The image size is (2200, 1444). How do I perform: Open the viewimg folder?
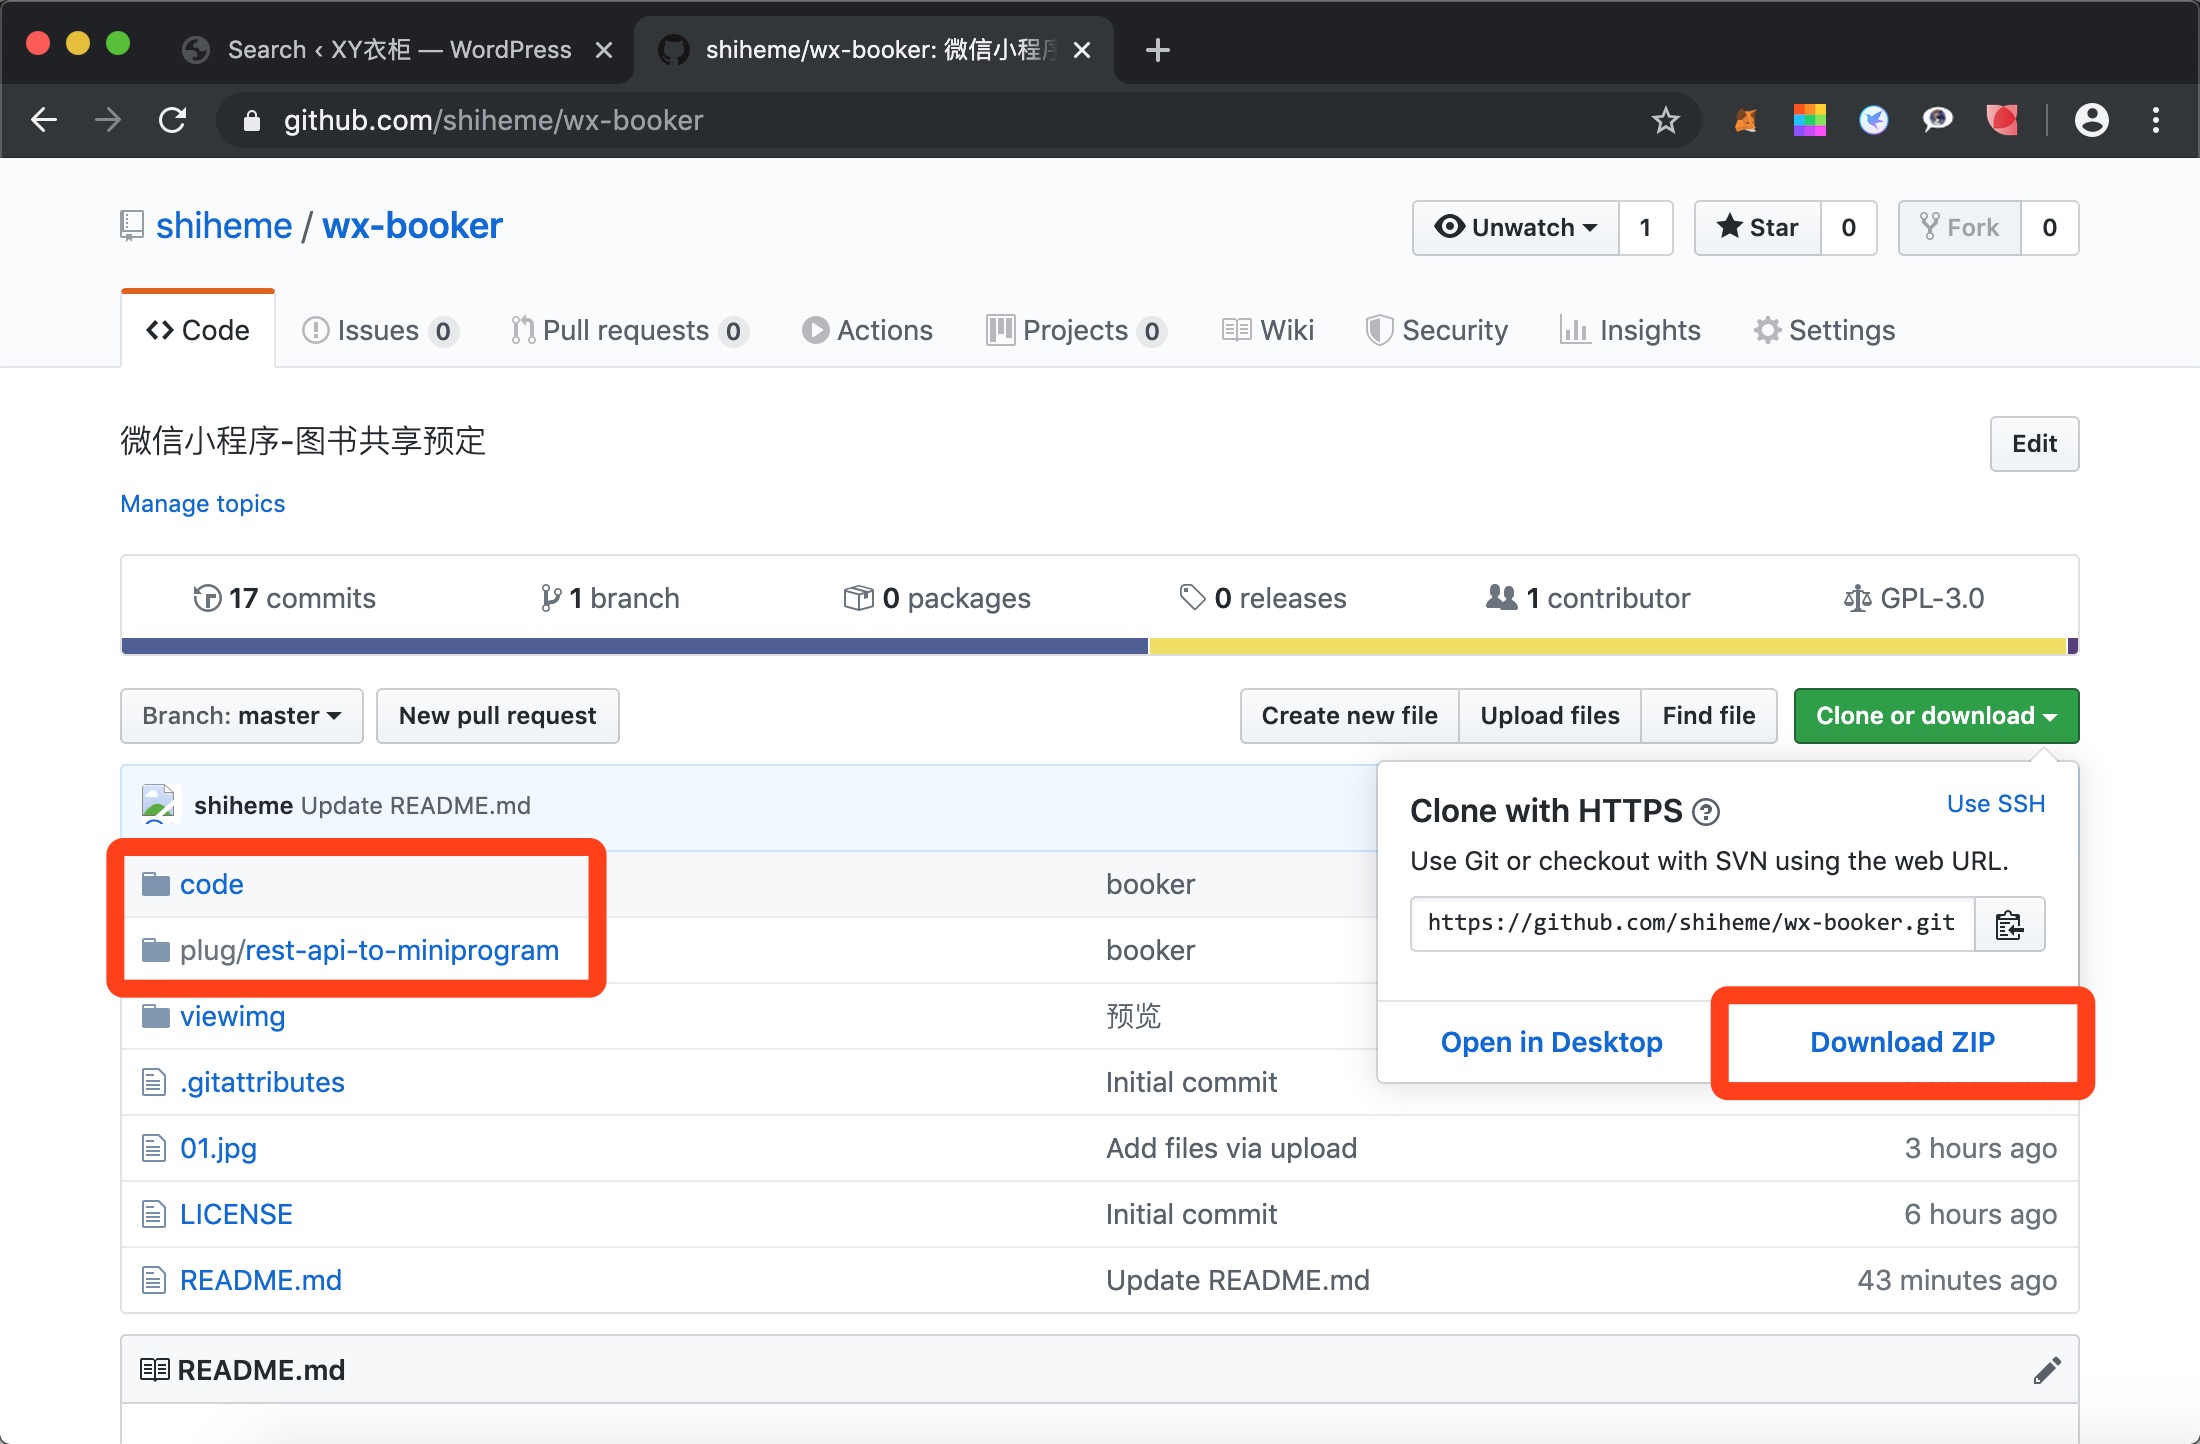232,1017
